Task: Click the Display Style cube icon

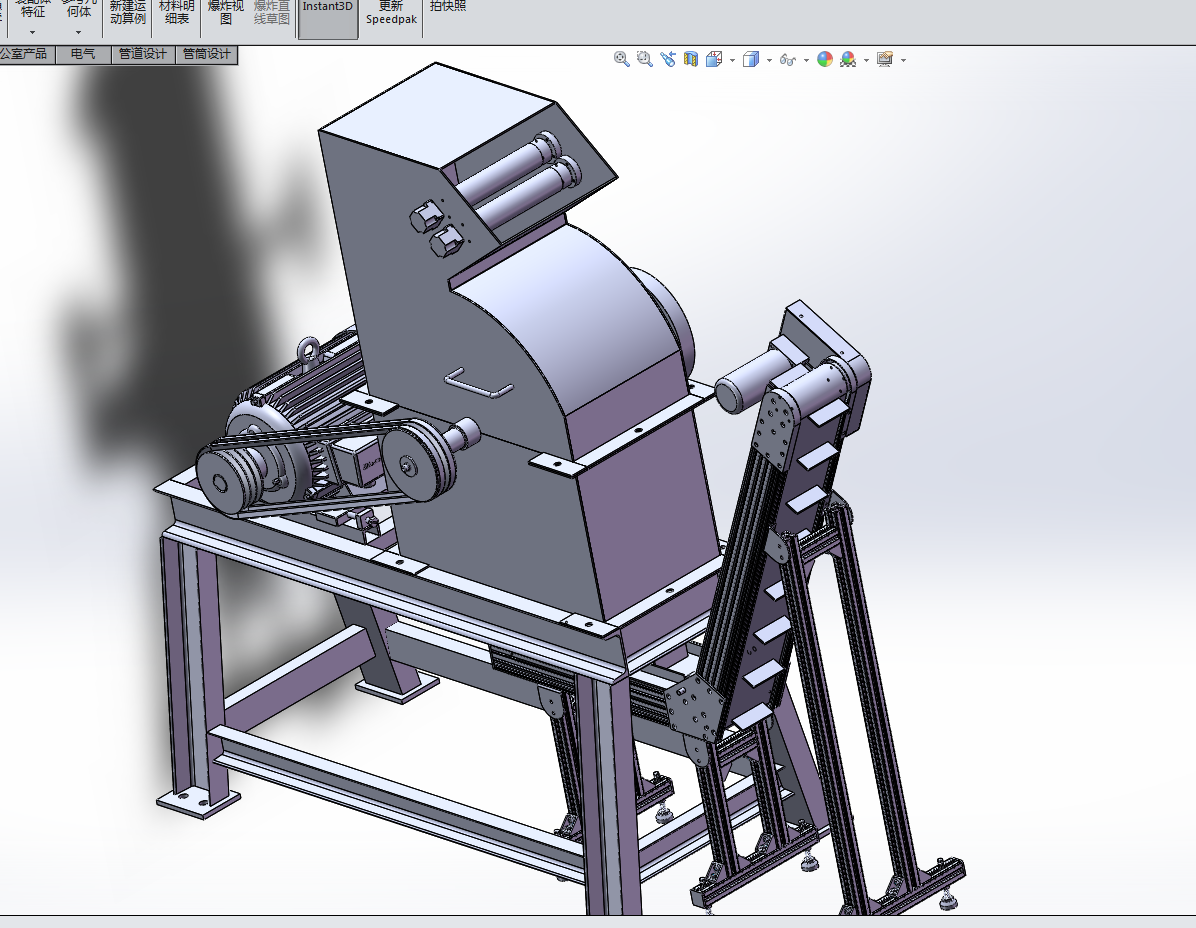Action: coord(751,59)
